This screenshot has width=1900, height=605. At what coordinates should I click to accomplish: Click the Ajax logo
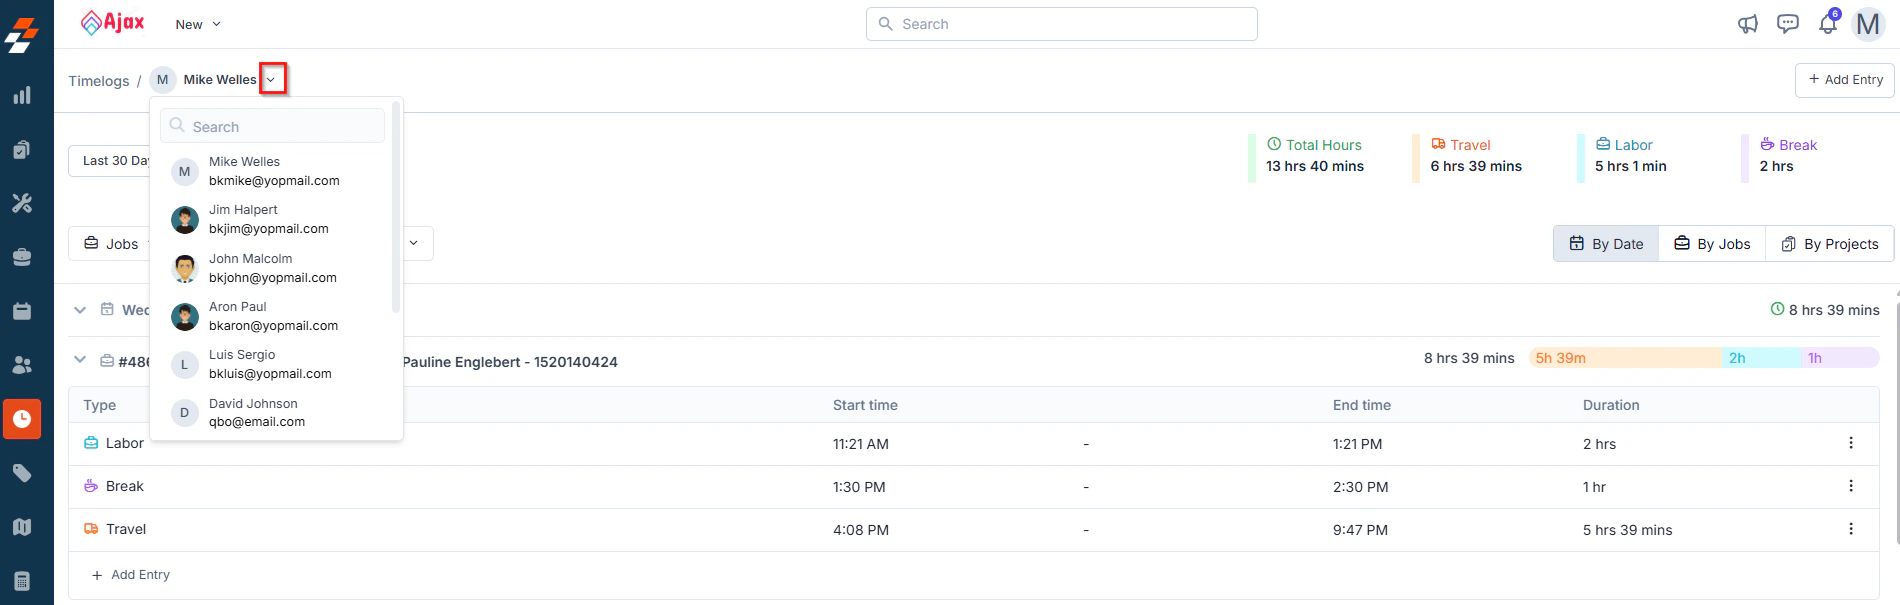pos(112,22)
